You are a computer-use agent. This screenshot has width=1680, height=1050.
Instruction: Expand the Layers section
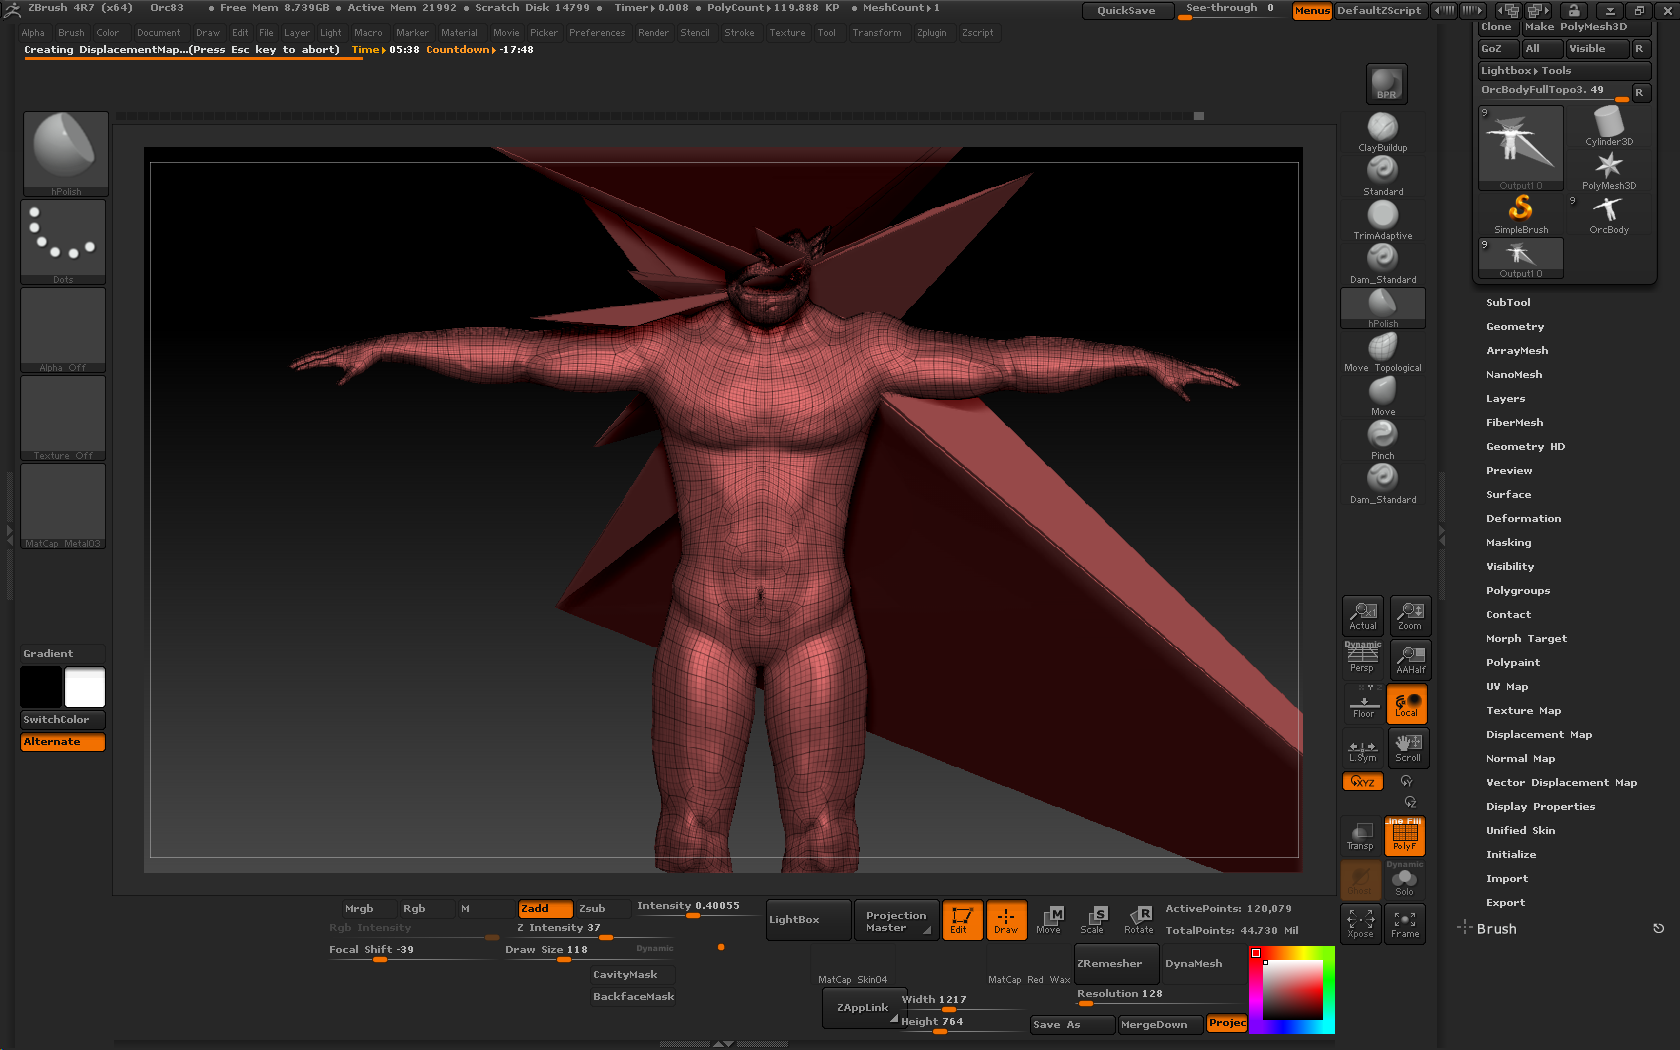1505,399
